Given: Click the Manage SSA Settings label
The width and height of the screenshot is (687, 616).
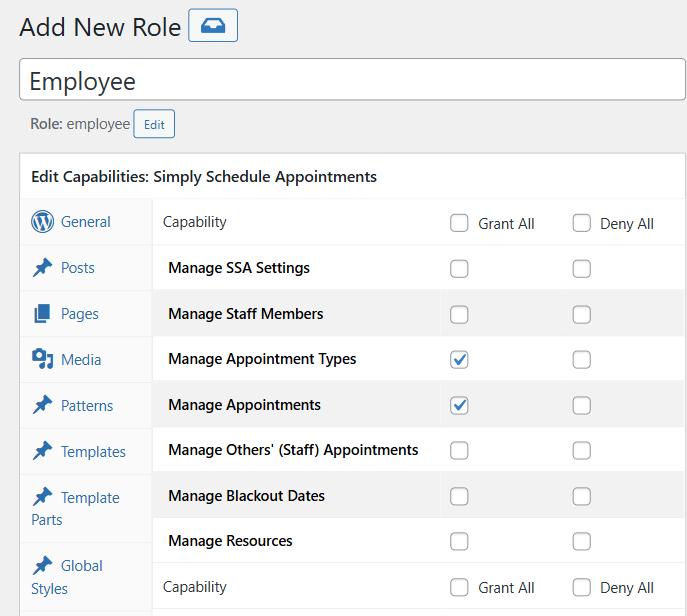Looking at the screenshot, I should tap(239, 268).
